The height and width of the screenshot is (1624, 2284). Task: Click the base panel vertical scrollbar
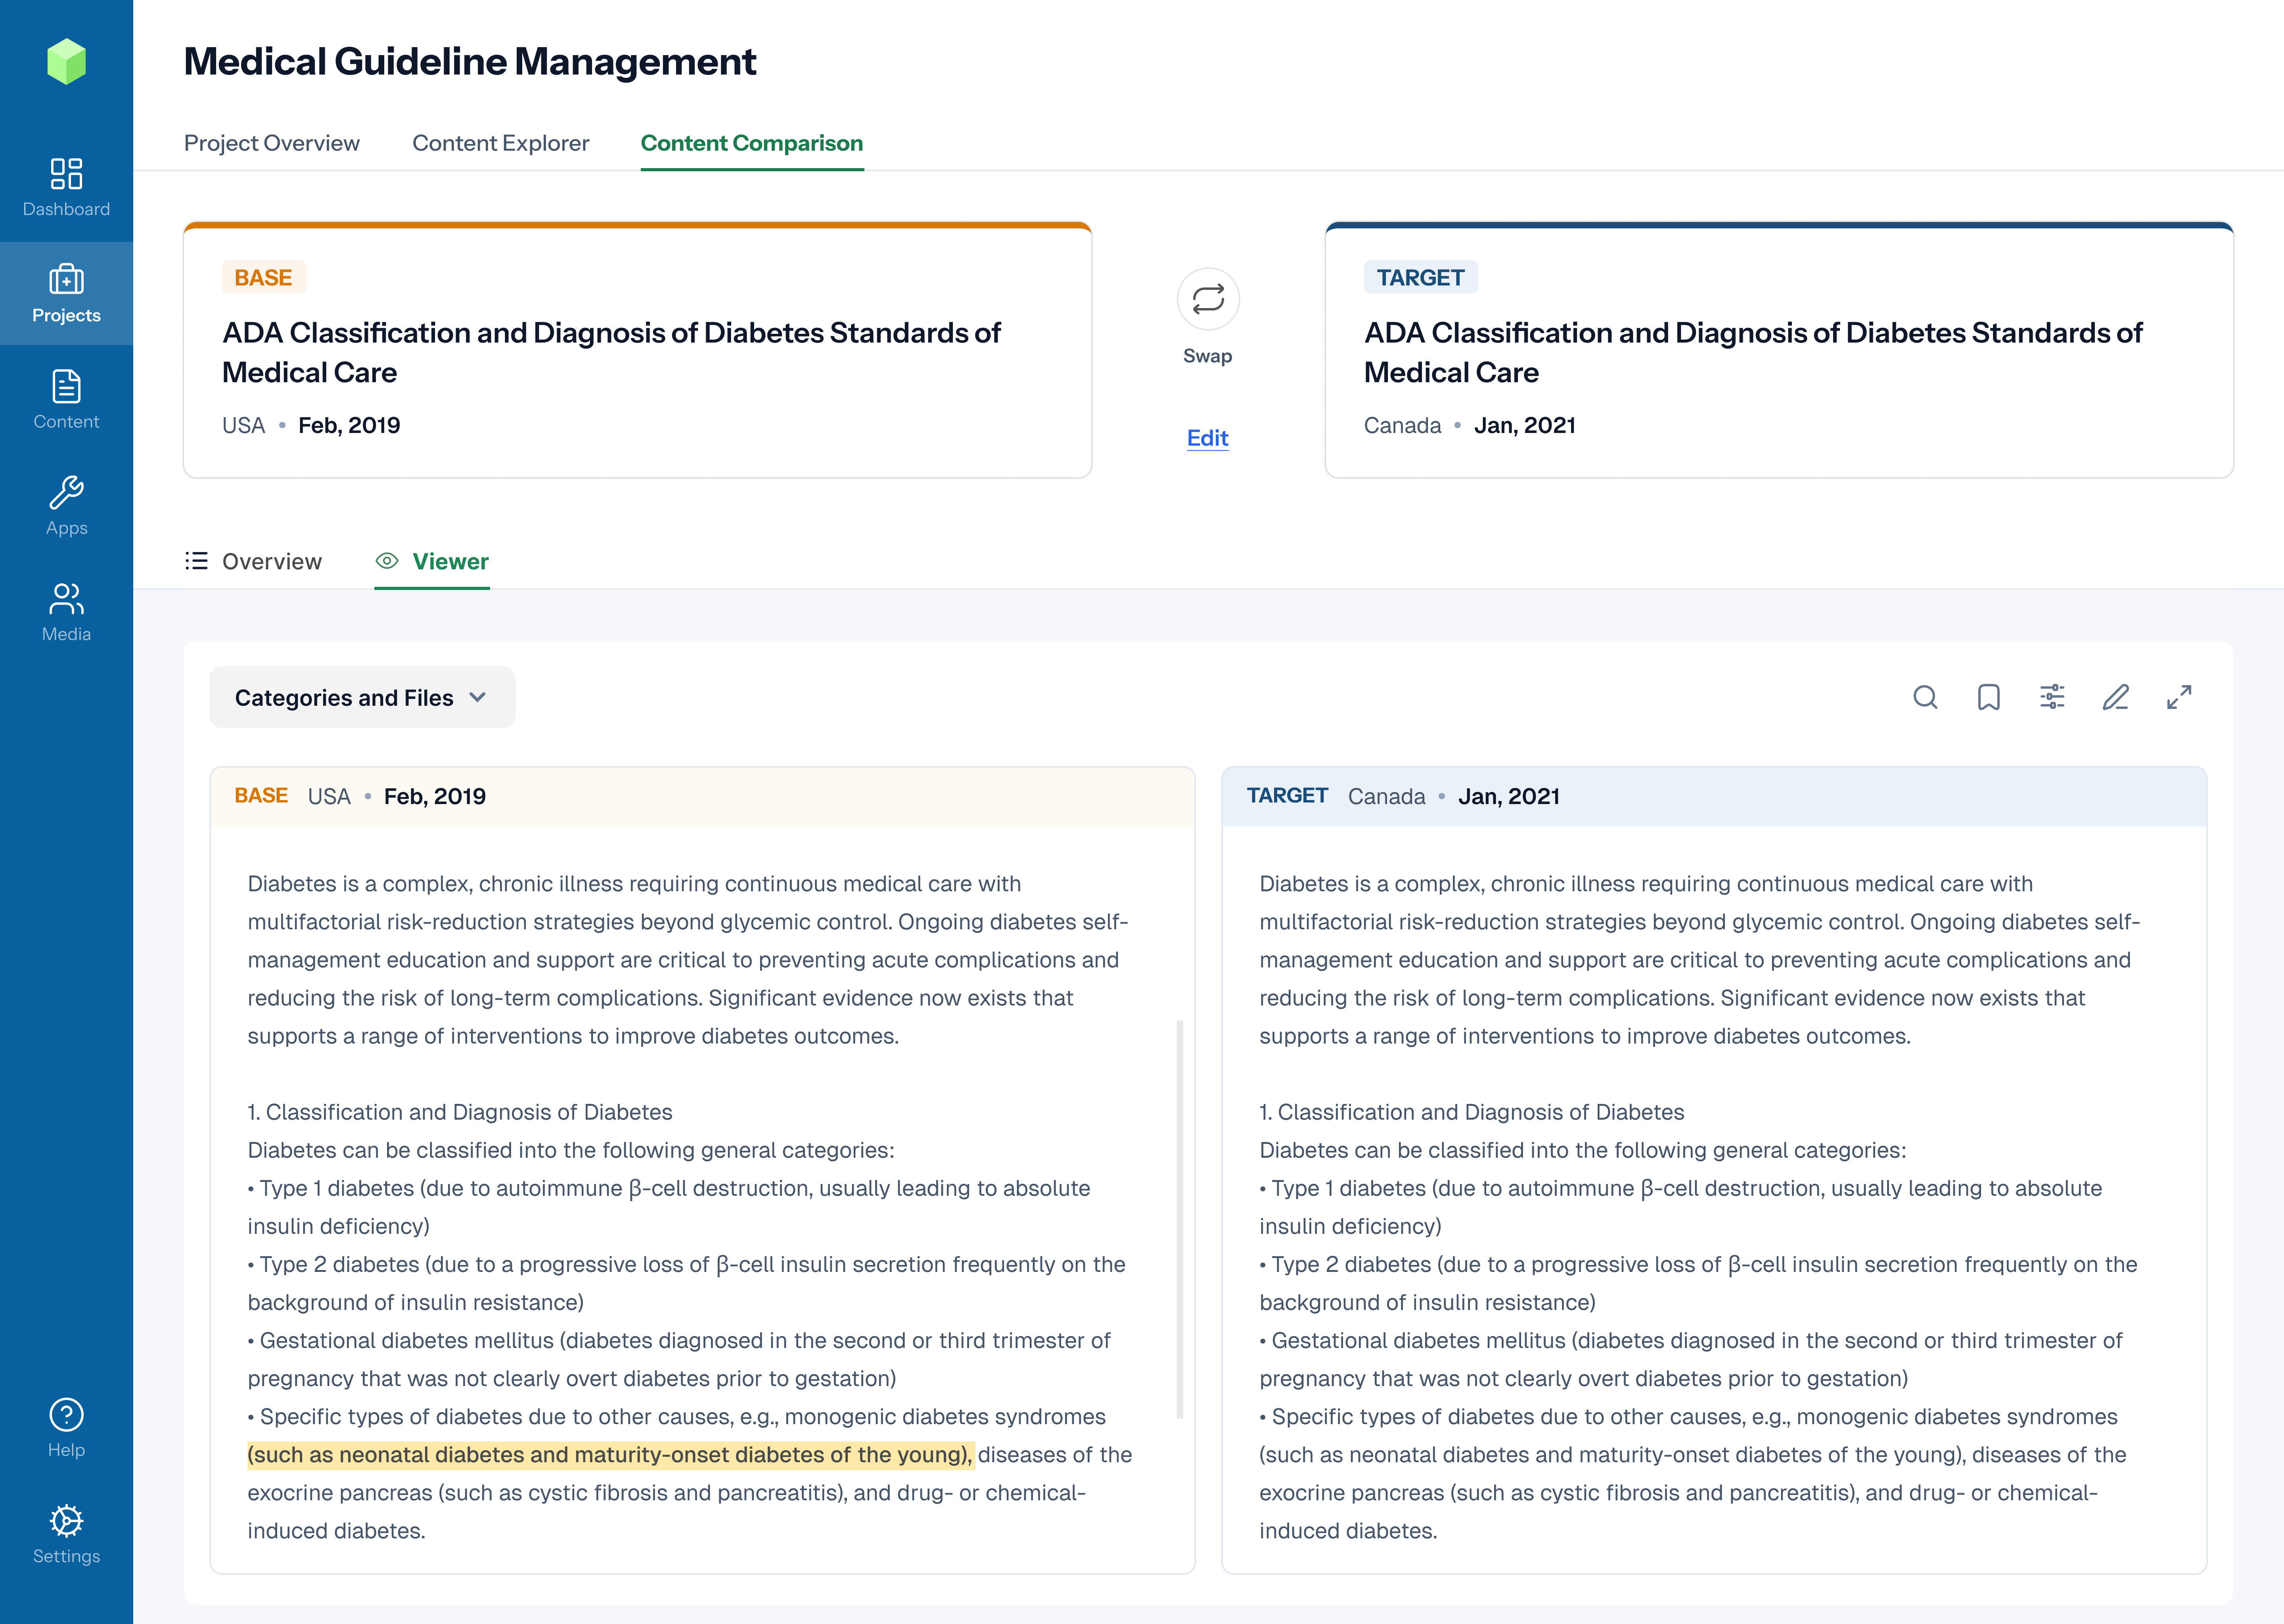(1180, 1219)
